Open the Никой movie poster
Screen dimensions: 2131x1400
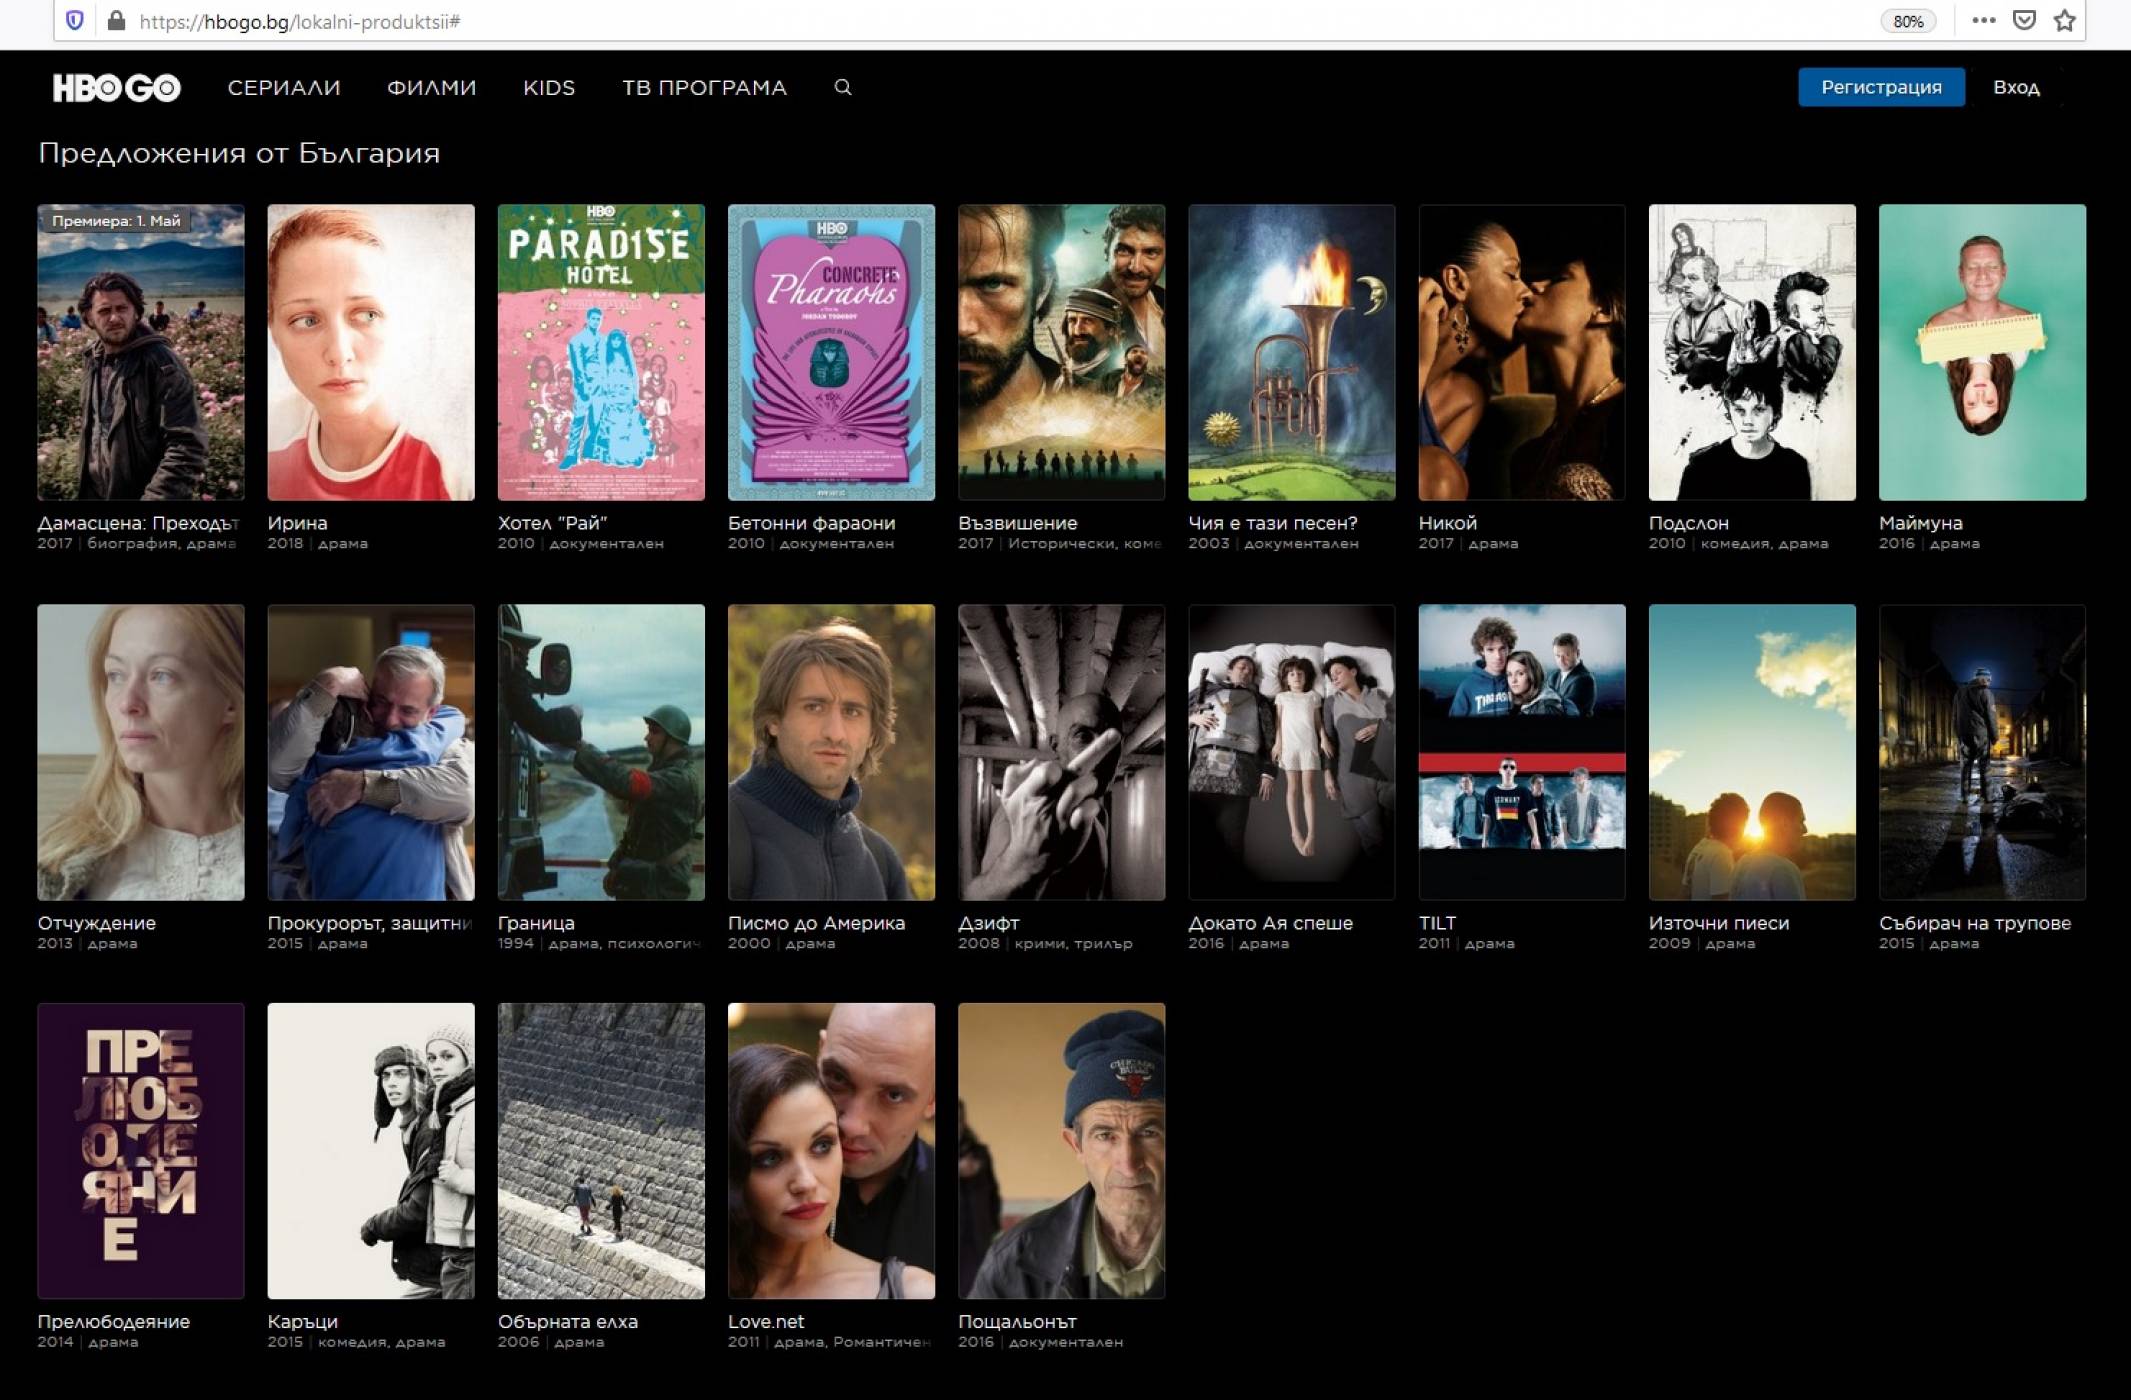coord(1522,352)
